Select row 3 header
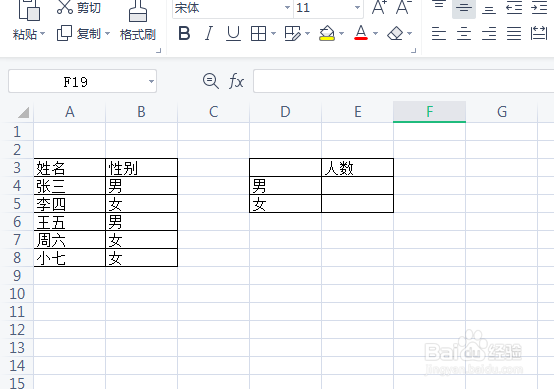This screenshot has height=389, width=554. coord(17,167)
